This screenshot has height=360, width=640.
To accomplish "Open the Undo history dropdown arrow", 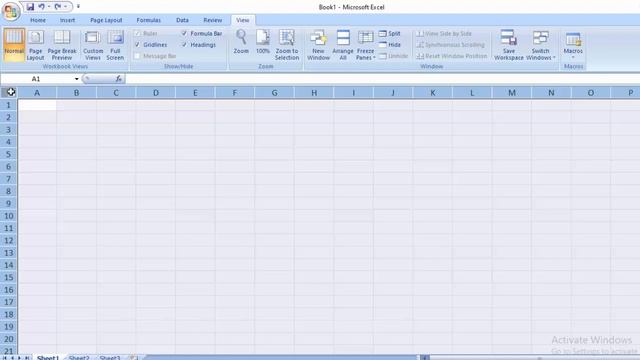I will pos(49,7).
